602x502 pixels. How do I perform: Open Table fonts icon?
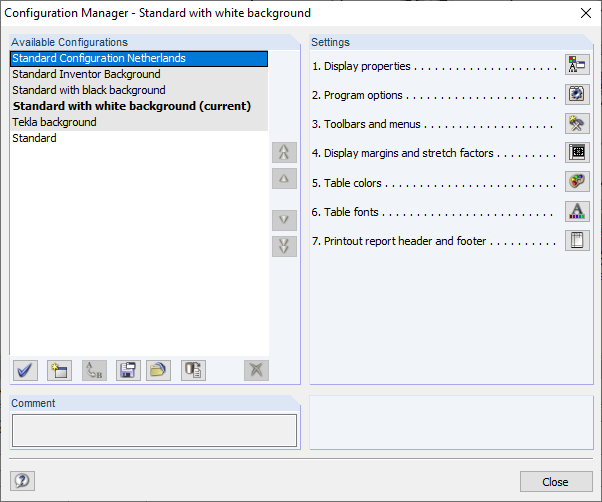click(x=577, y=211)
